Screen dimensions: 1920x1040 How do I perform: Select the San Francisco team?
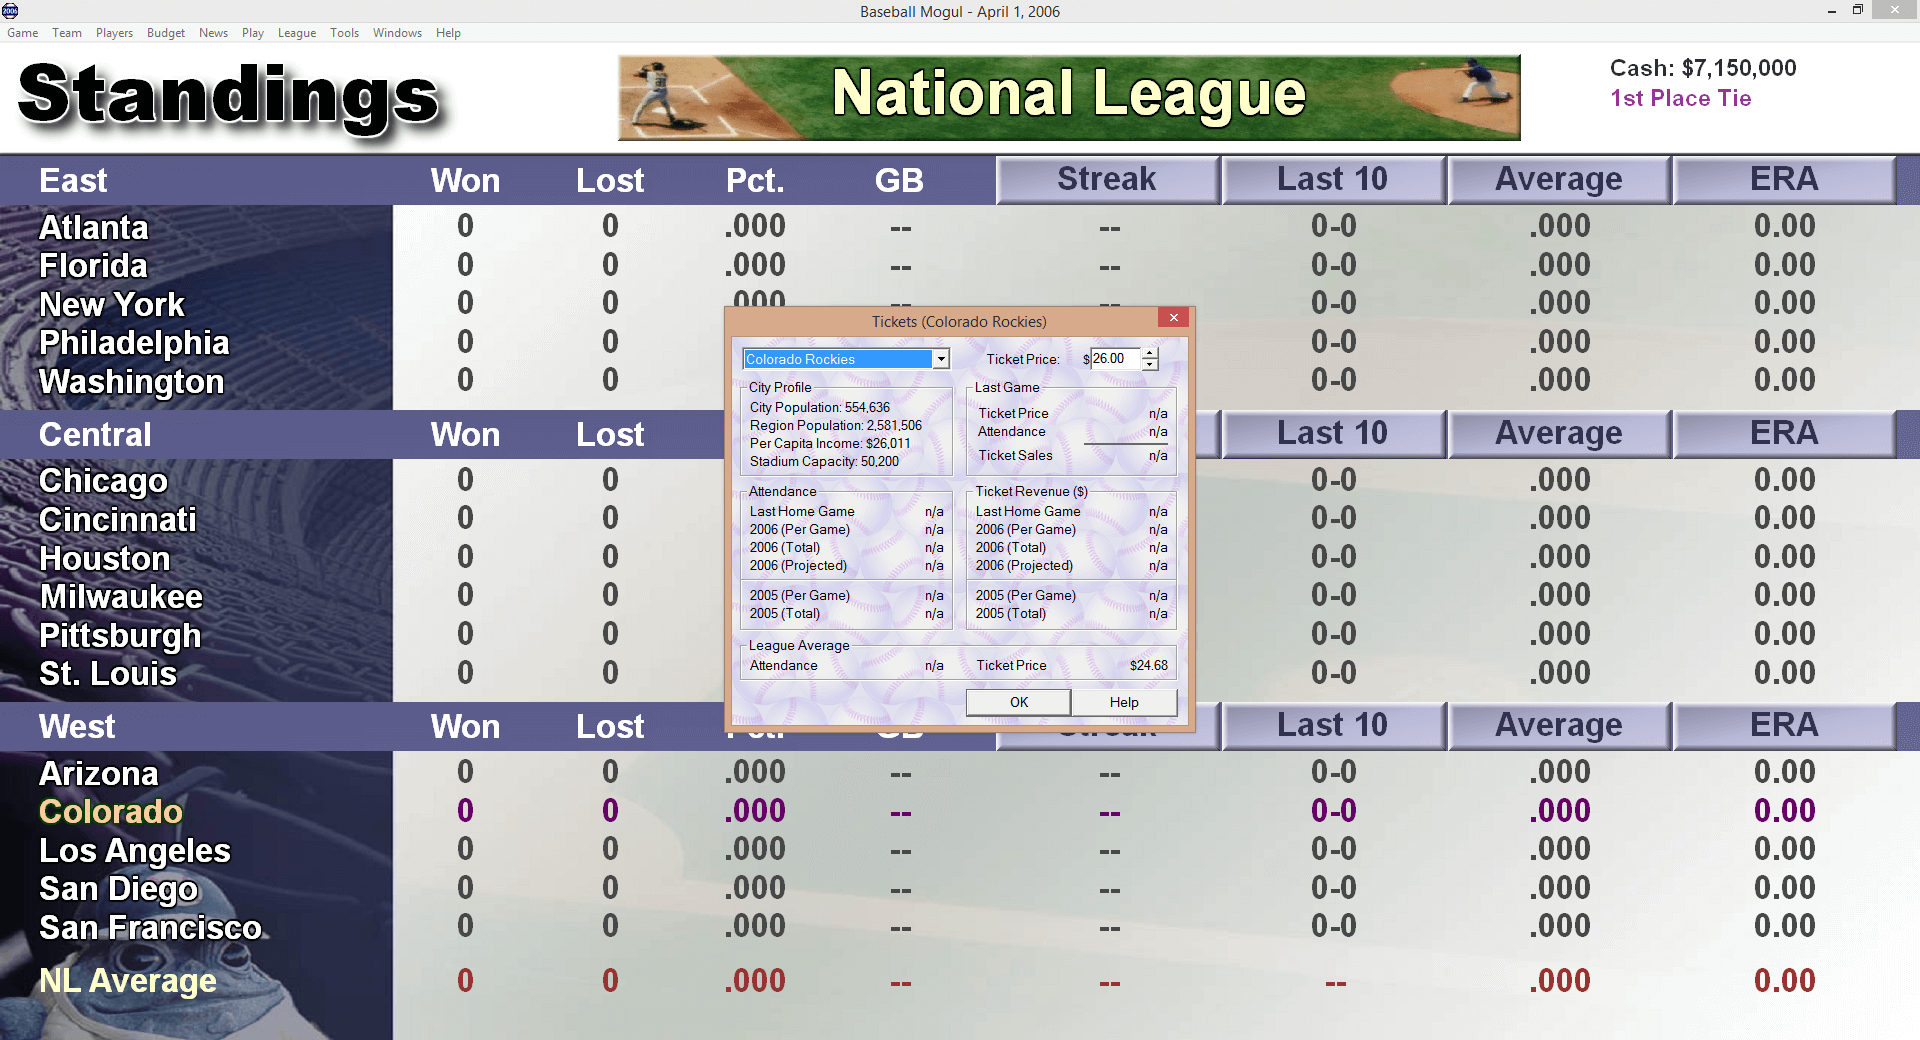click(150, 928)
